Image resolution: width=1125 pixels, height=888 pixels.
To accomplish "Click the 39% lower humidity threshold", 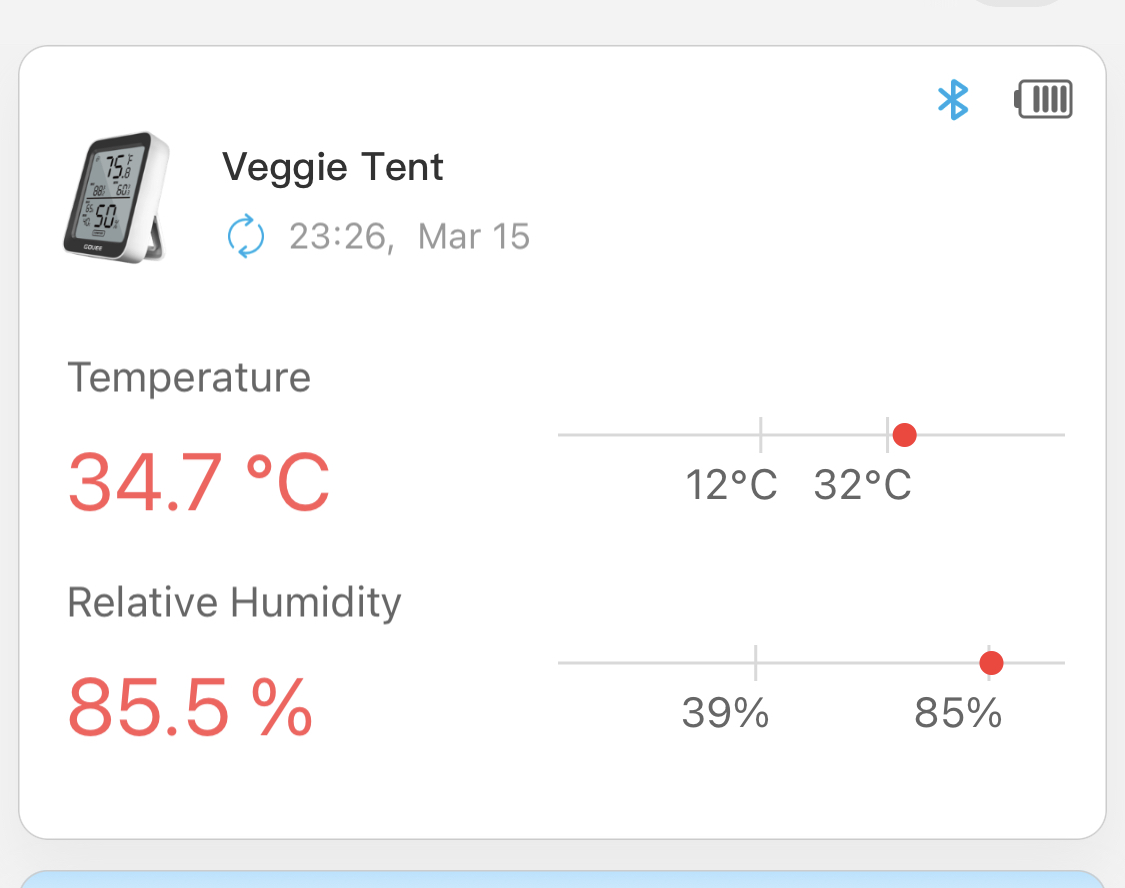I will pyautogui.click(x=725, y=713).
